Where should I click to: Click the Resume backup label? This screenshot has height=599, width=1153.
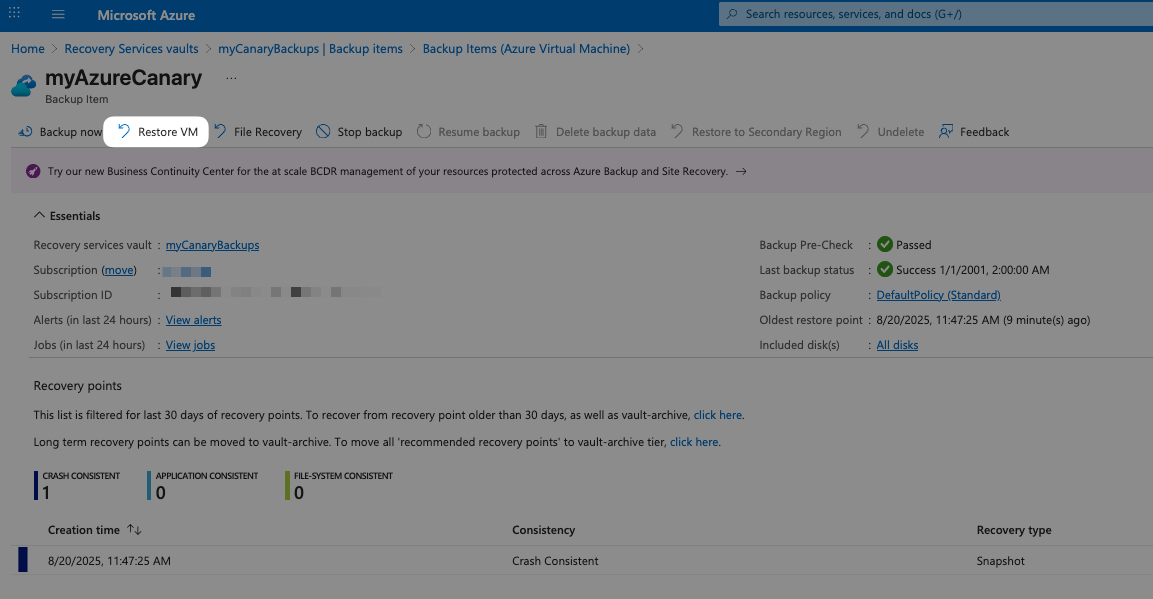(x=479, y=132)
